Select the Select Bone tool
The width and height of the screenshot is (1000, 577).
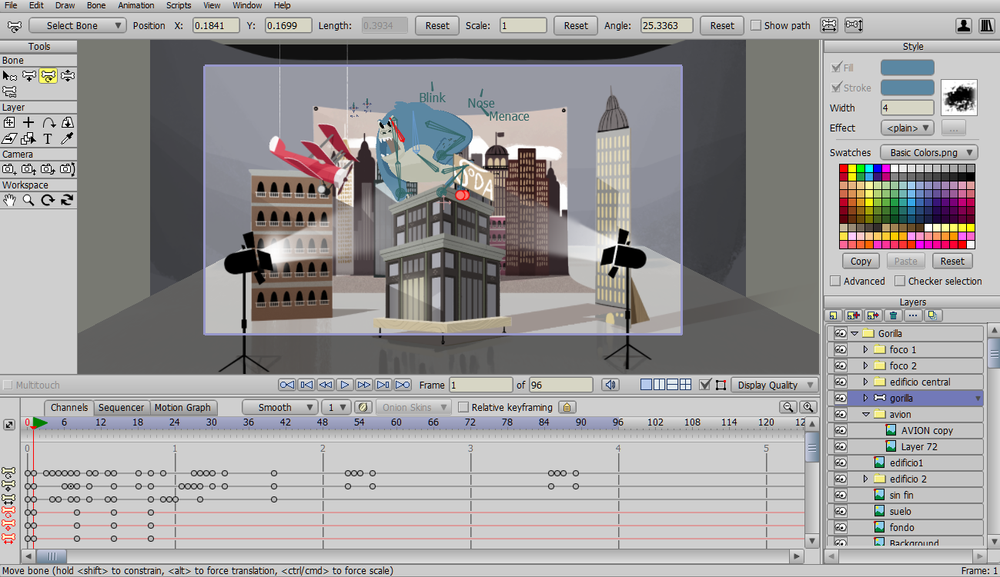[10, 76]
